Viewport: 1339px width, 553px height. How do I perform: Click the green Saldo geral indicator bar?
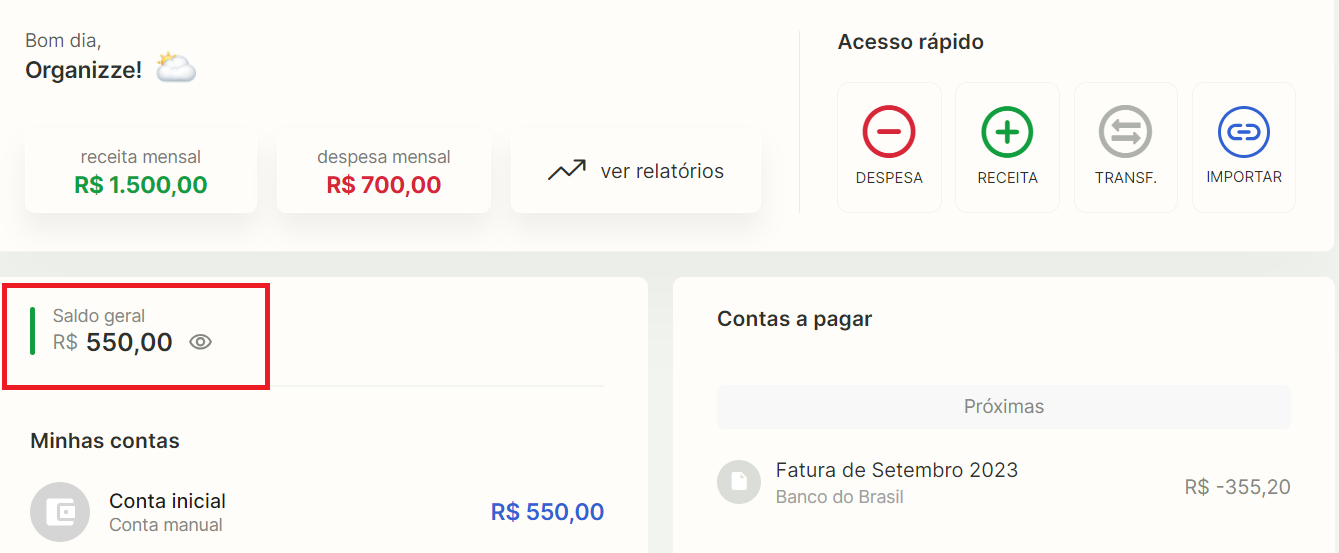(x=33, y=331)
